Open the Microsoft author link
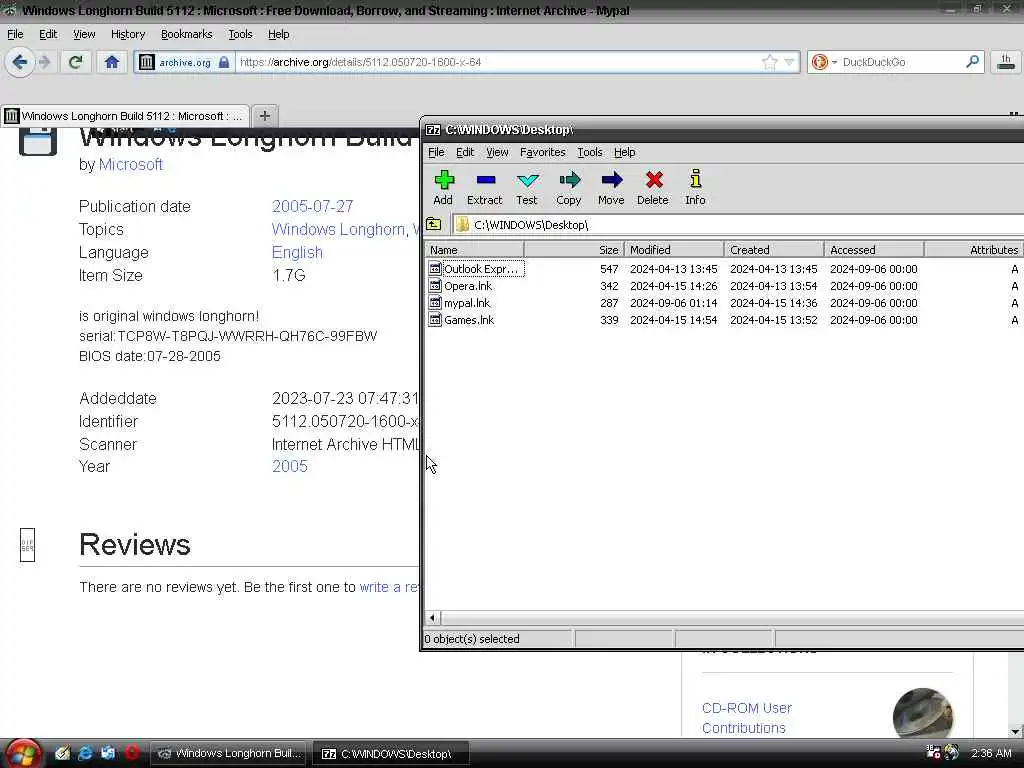Image resolution: width=1024 pixels, height=768 pixels. click(131, 165)
